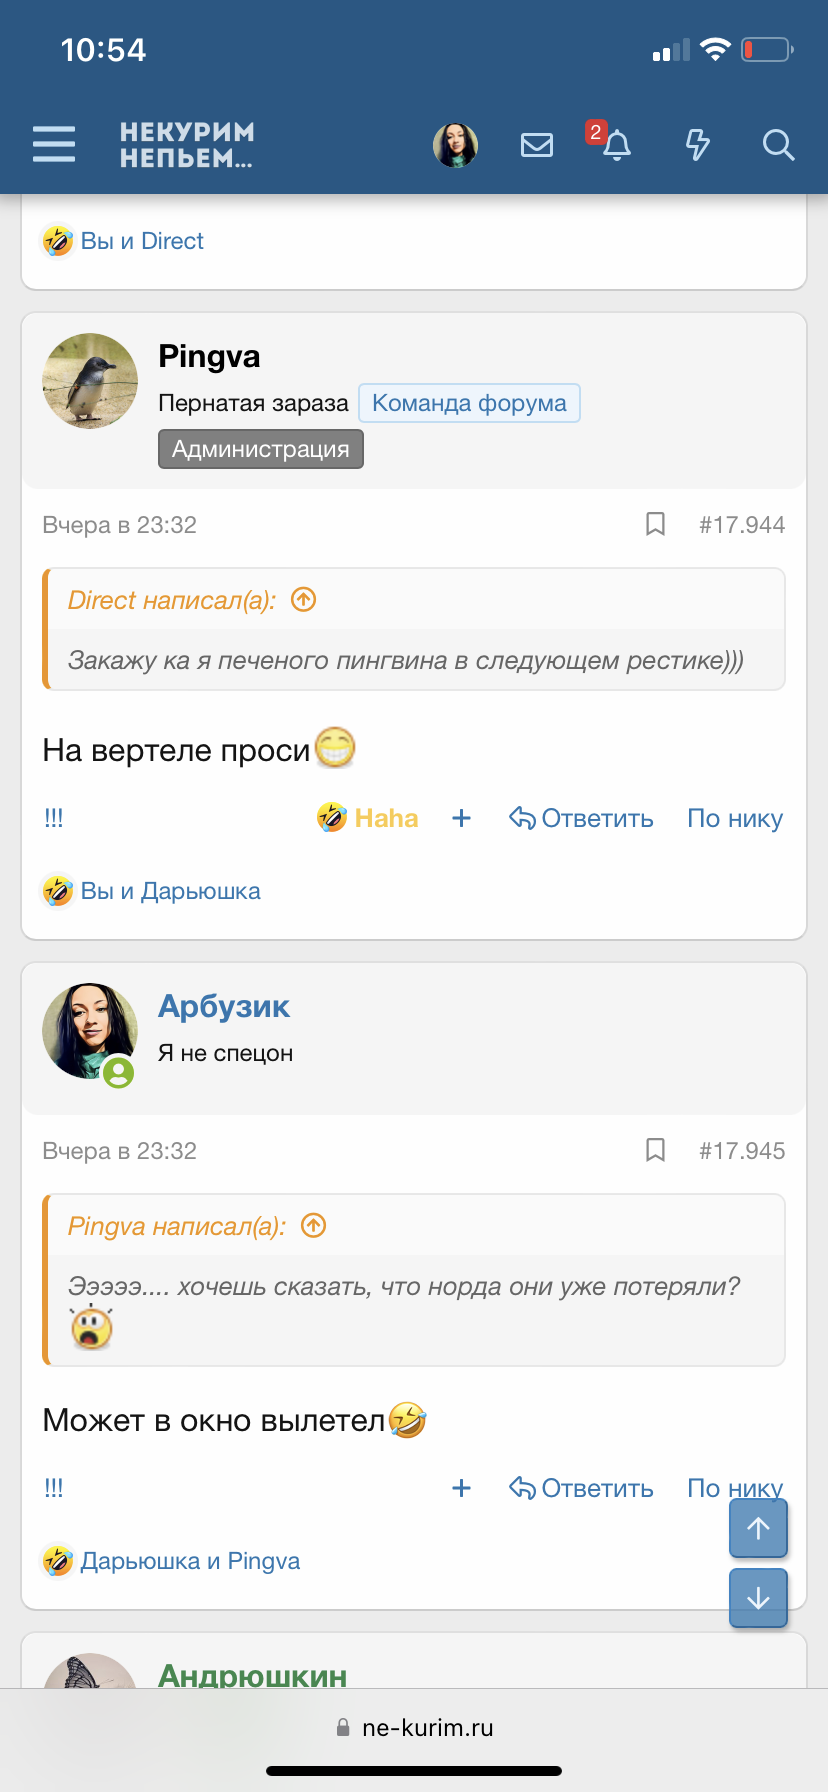Bookmark post #17.945 with bookmark icon

click(x=656, y=1150)
